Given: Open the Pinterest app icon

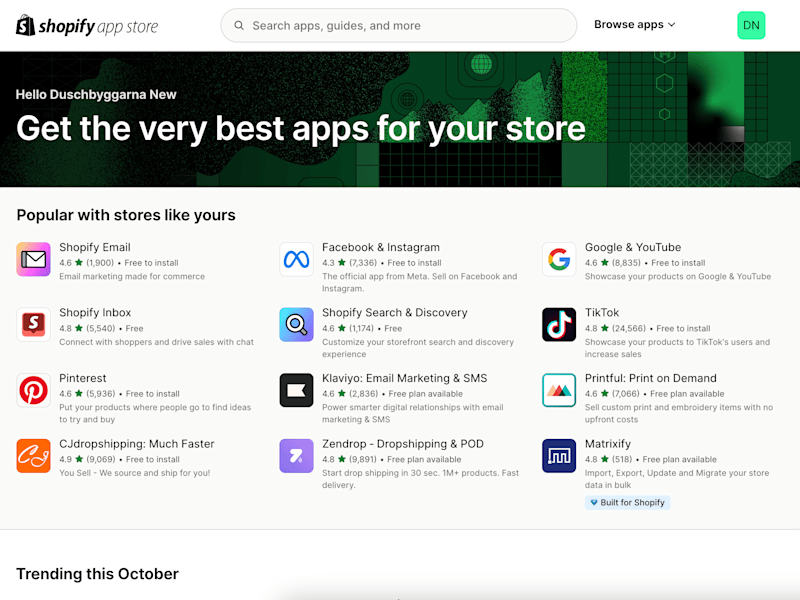Looking at the screenshot, I should [33, 390].
